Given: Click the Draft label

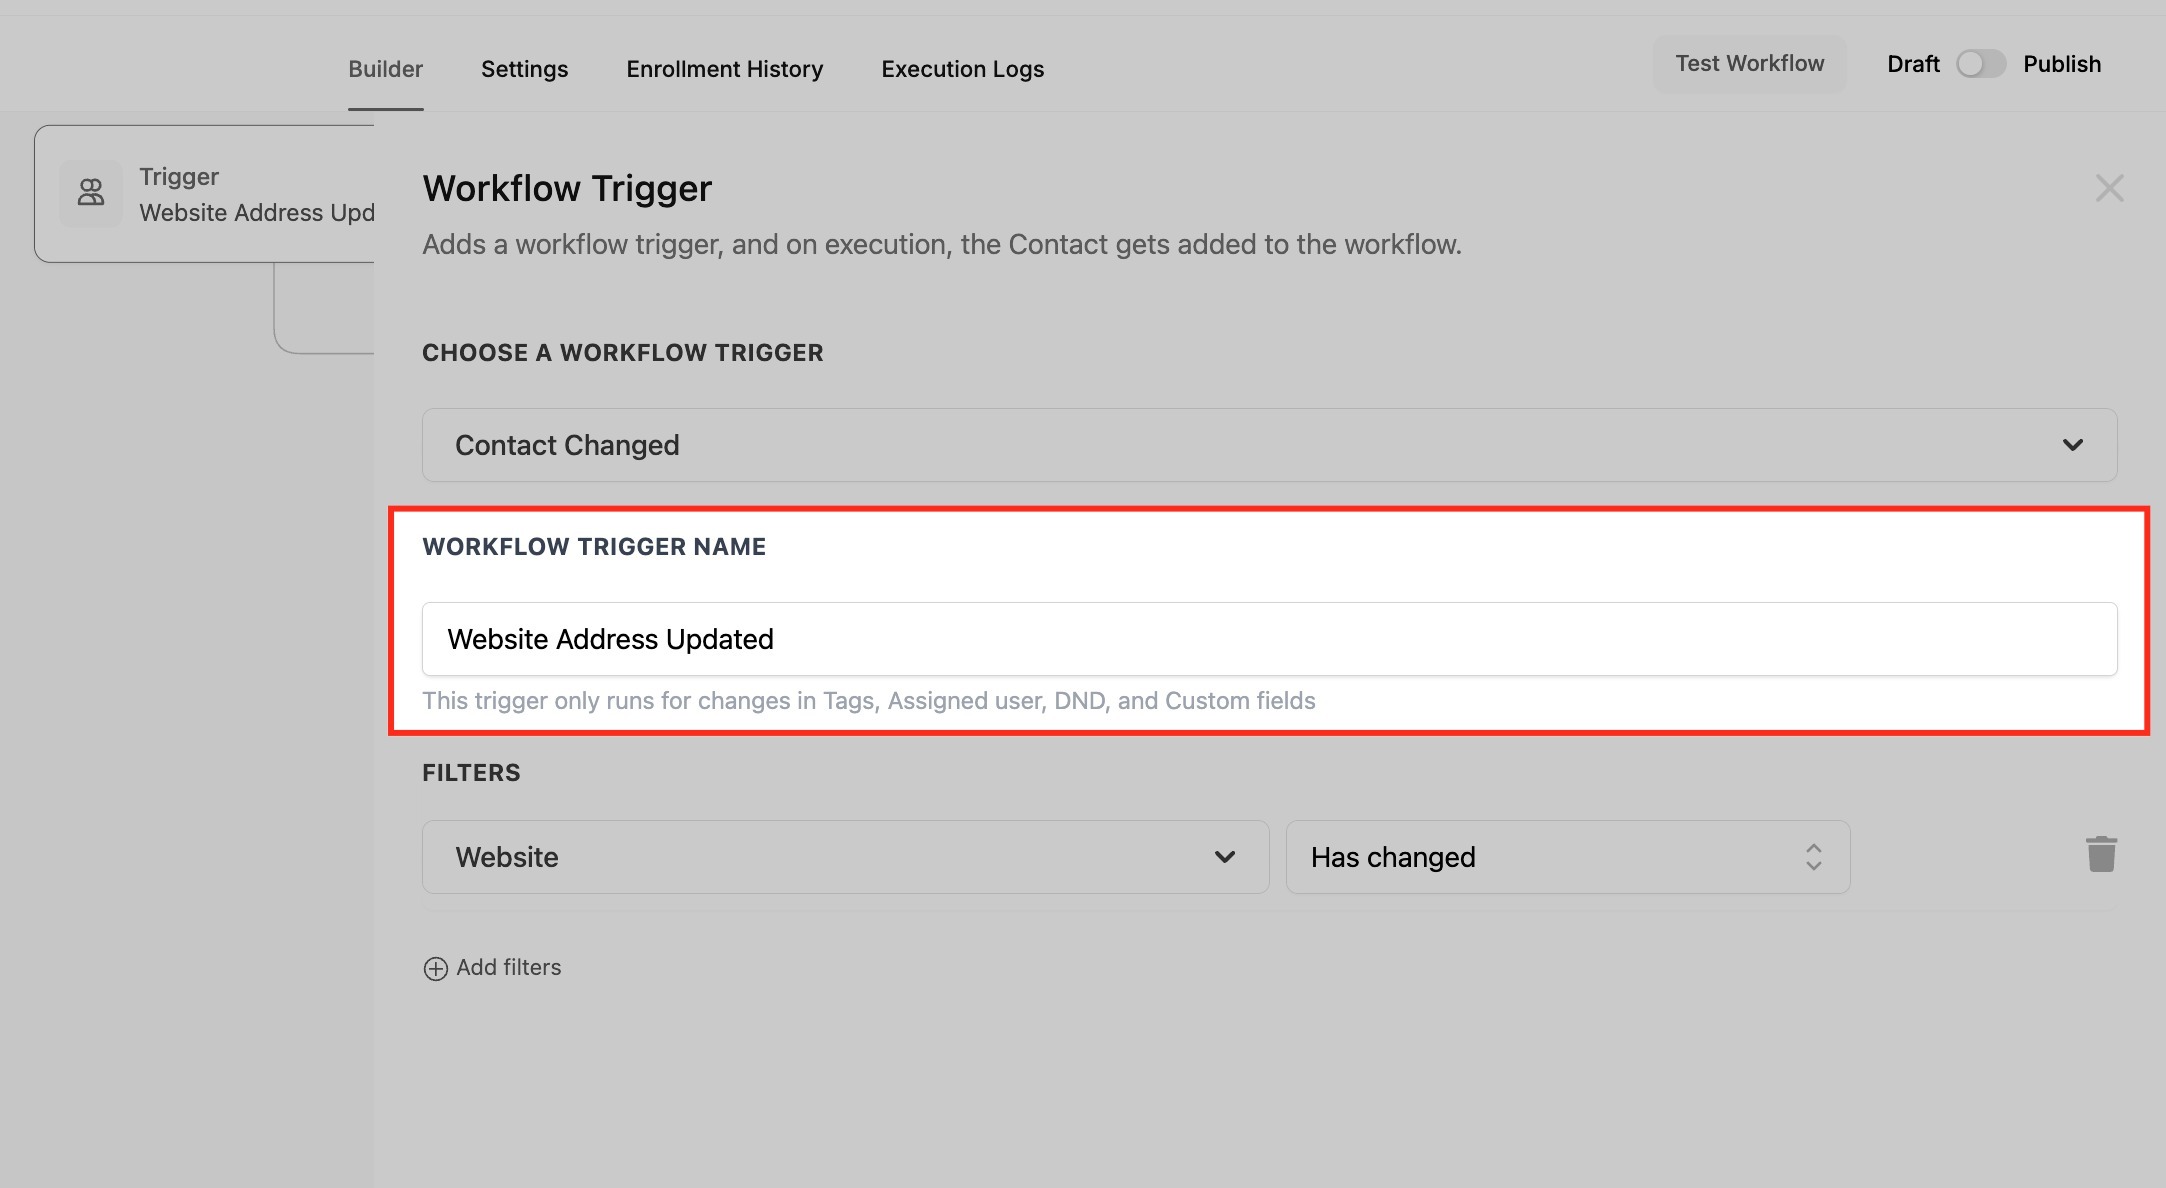Looking at the screenshot, I should coord(1912,64).
